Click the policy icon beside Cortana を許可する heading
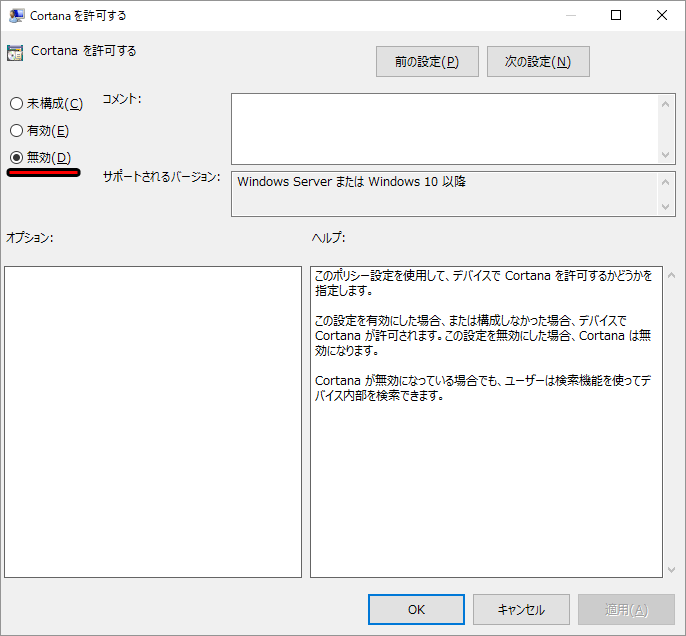 coord(15,52)
